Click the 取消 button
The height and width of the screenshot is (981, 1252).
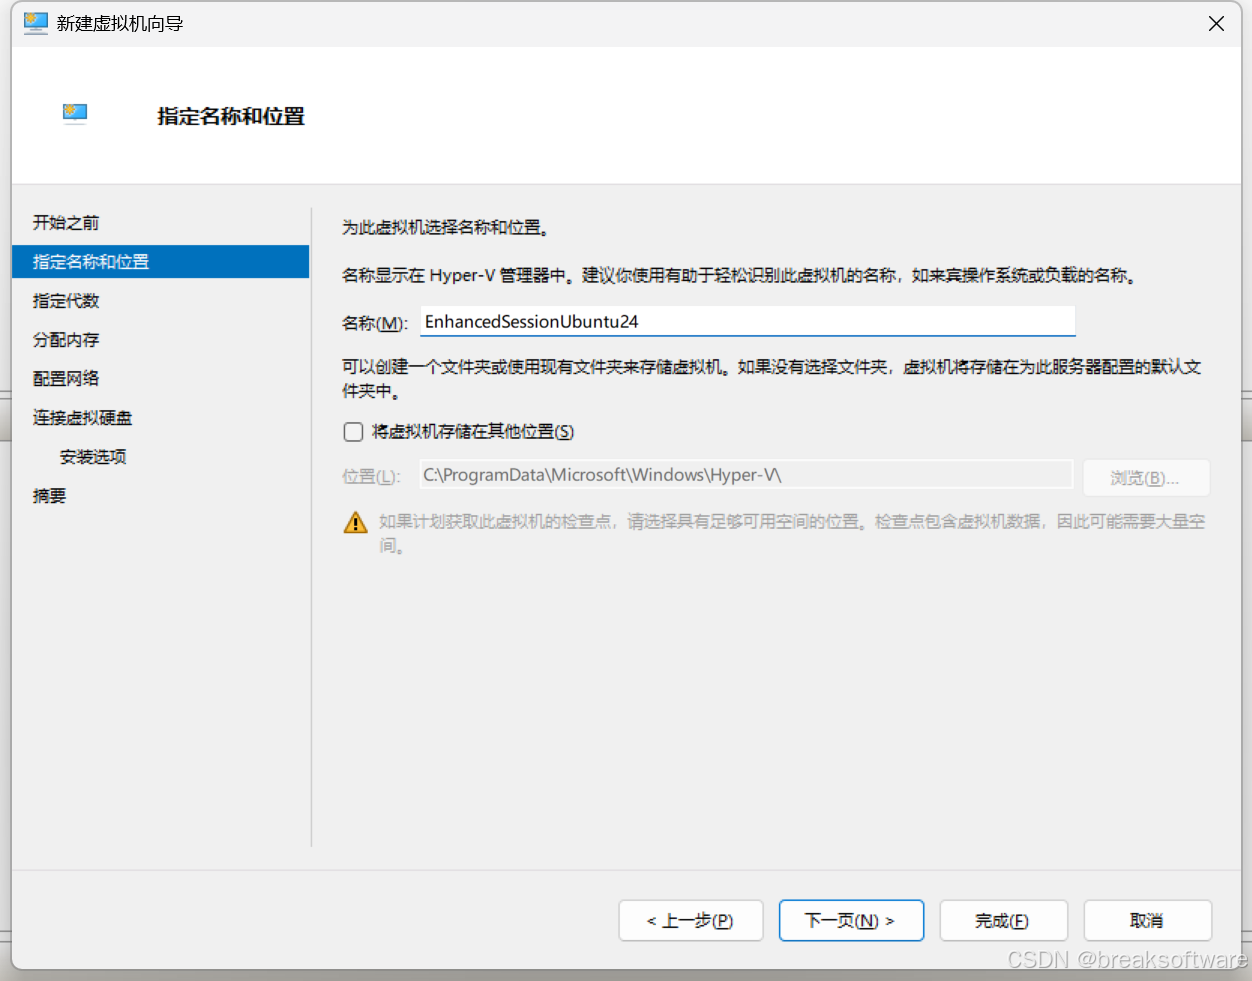coord(1148,921)
